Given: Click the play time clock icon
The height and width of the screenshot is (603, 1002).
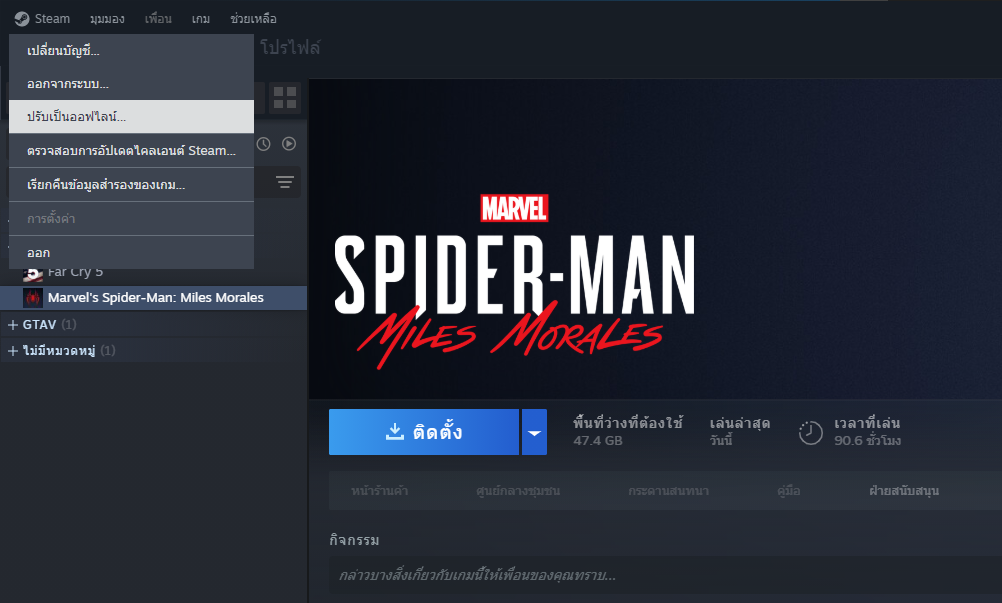Looking at the screenshot, I should (x=810, y=432).
